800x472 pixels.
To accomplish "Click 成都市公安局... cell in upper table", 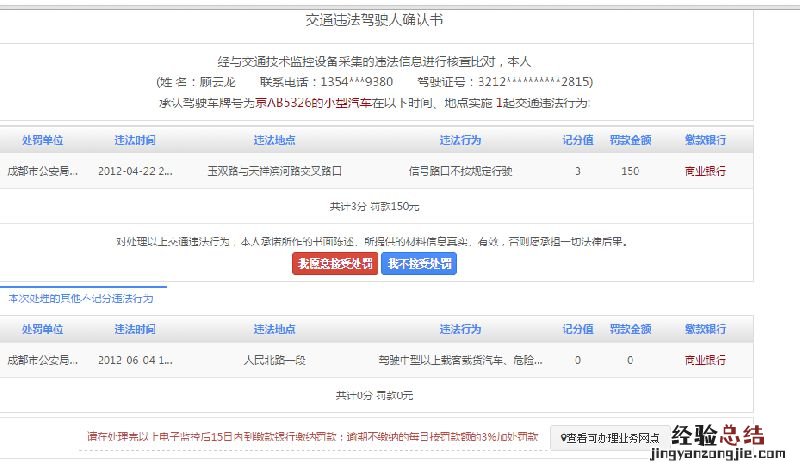I will [x=43, y=171].
